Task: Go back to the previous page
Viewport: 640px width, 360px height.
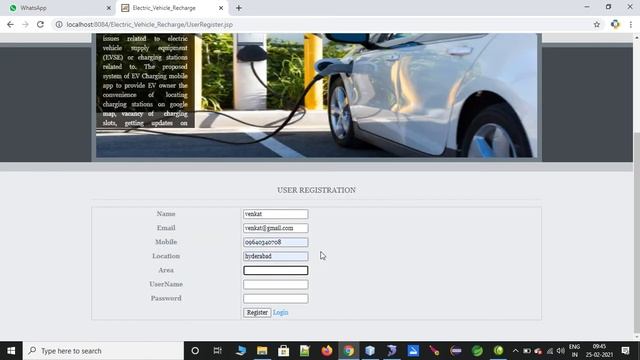Action: click(10, 24)
